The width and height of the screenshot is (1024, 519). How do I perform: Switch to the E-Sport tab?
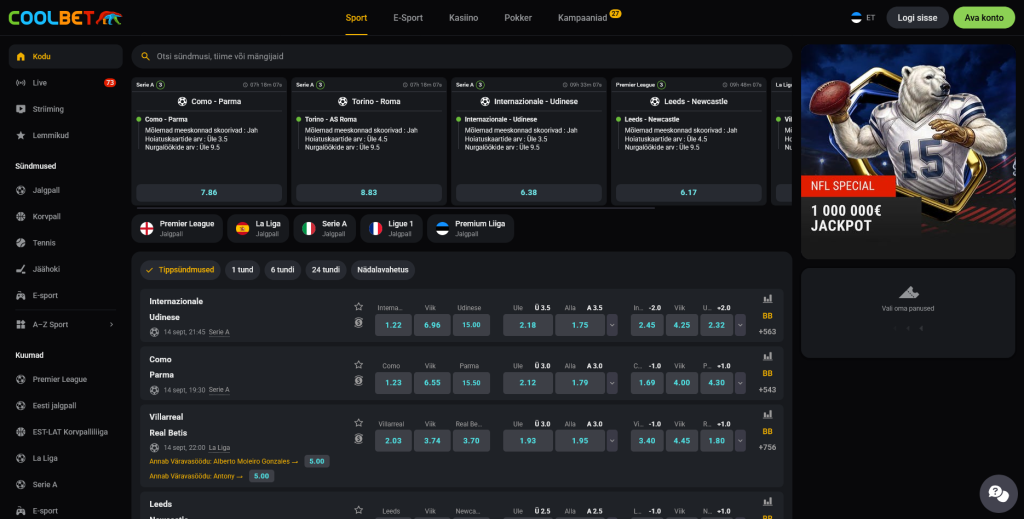pyautogui.click(x=408, y=18)
